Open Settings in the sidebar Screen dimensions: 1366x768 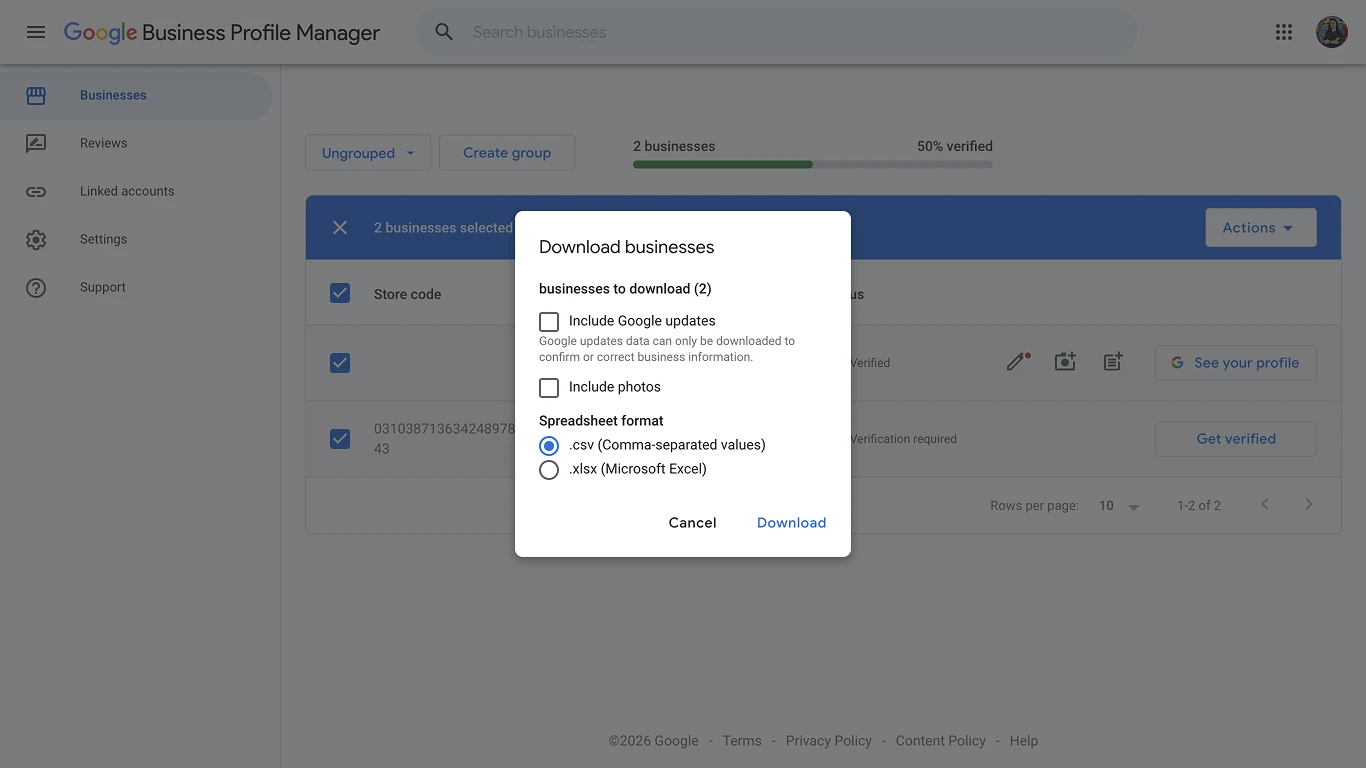(x=136, y=240)
